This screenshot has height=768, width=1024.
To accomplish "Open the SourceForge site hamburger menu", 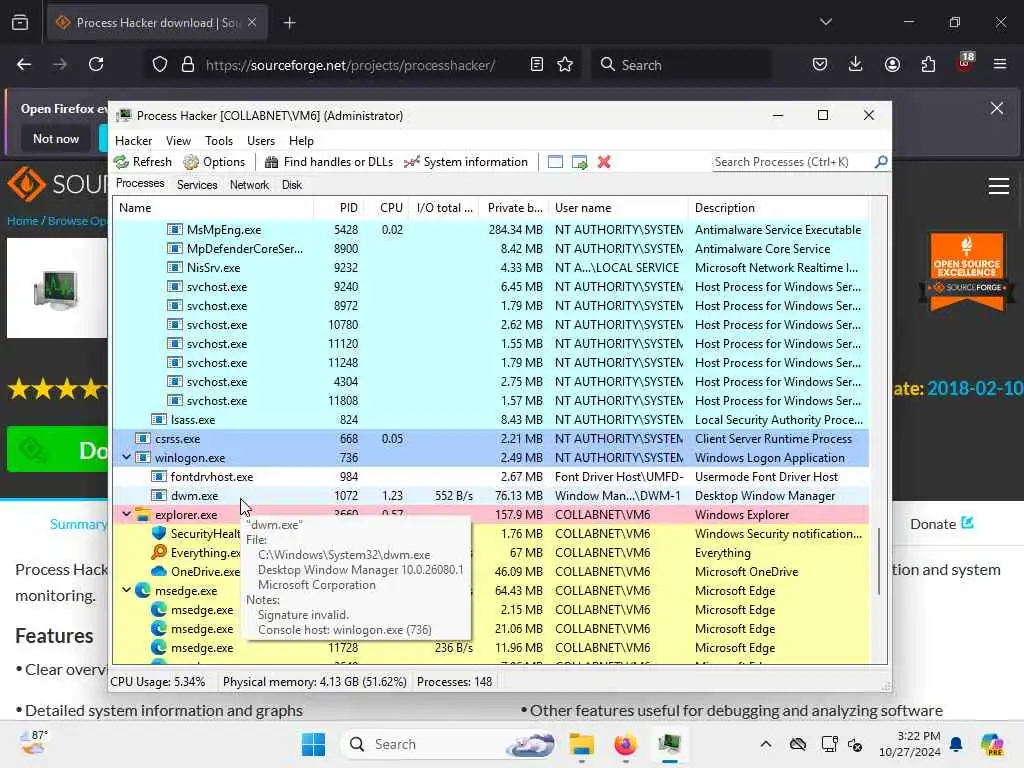I will point(999,186).
